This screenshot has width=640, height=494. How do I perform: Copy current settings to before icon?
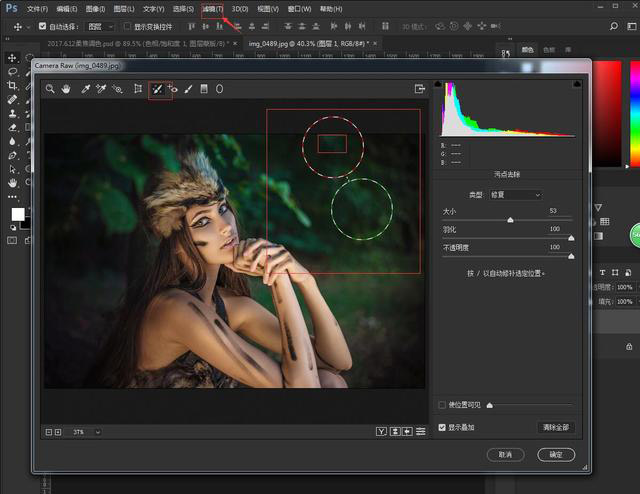pos(407,432)
